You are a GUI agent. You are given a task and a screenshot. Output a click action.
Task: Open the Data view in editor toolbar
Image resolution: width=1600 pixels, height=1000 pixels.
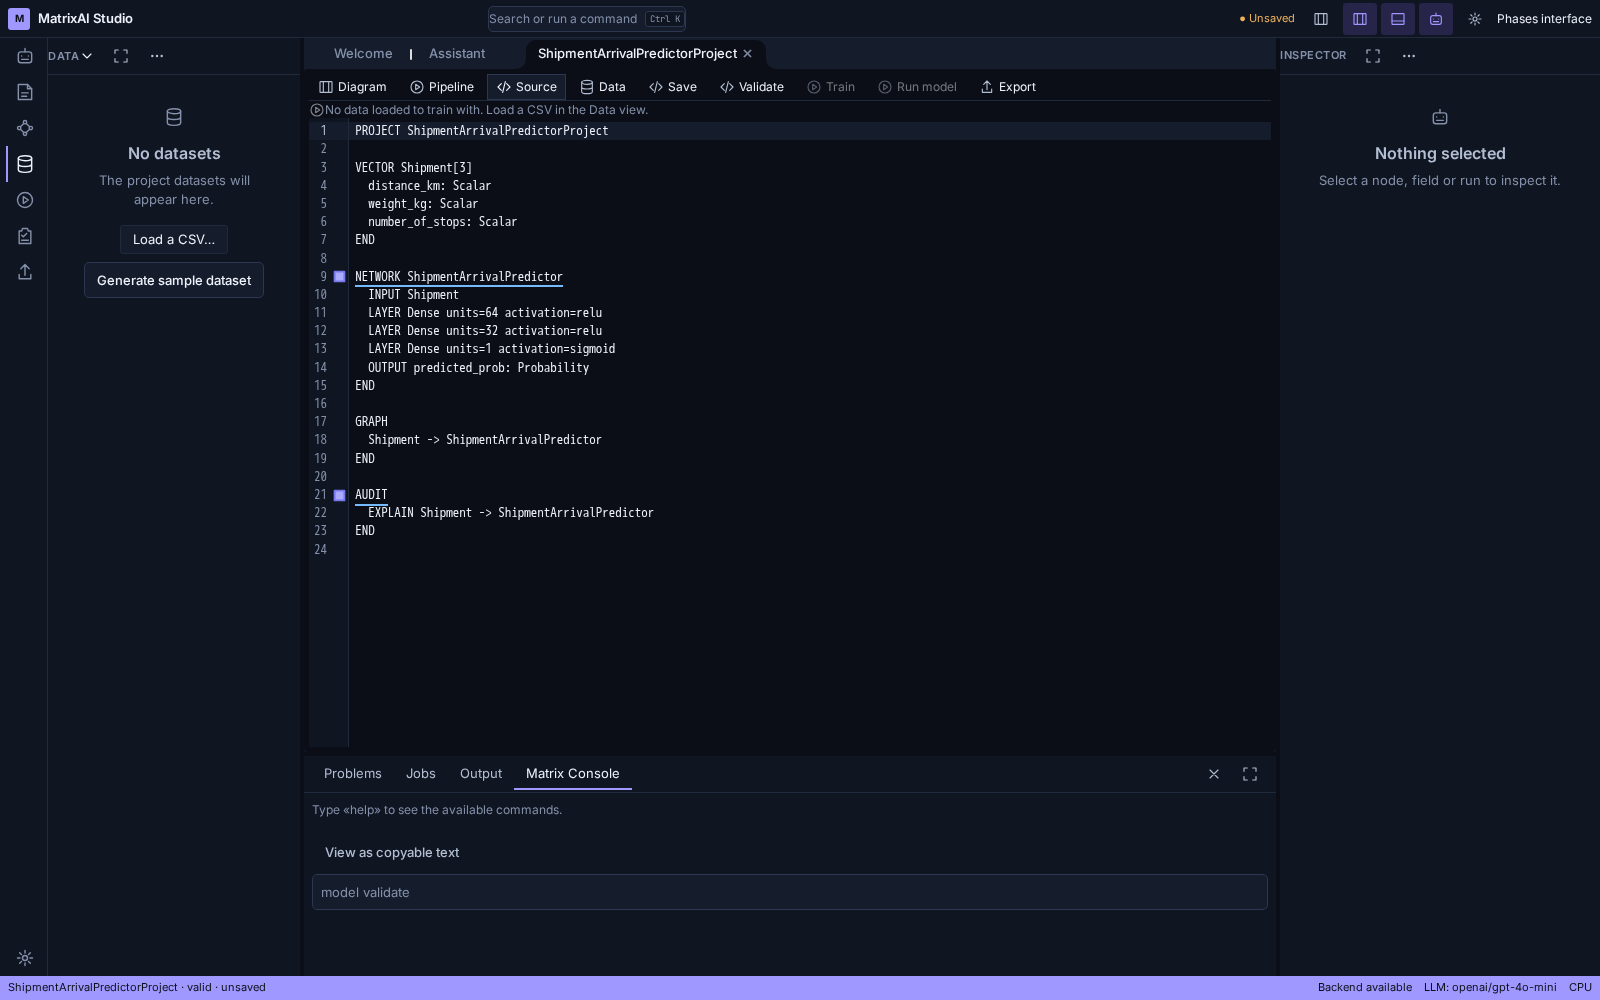pyautogui.click(x=603, y=87)
